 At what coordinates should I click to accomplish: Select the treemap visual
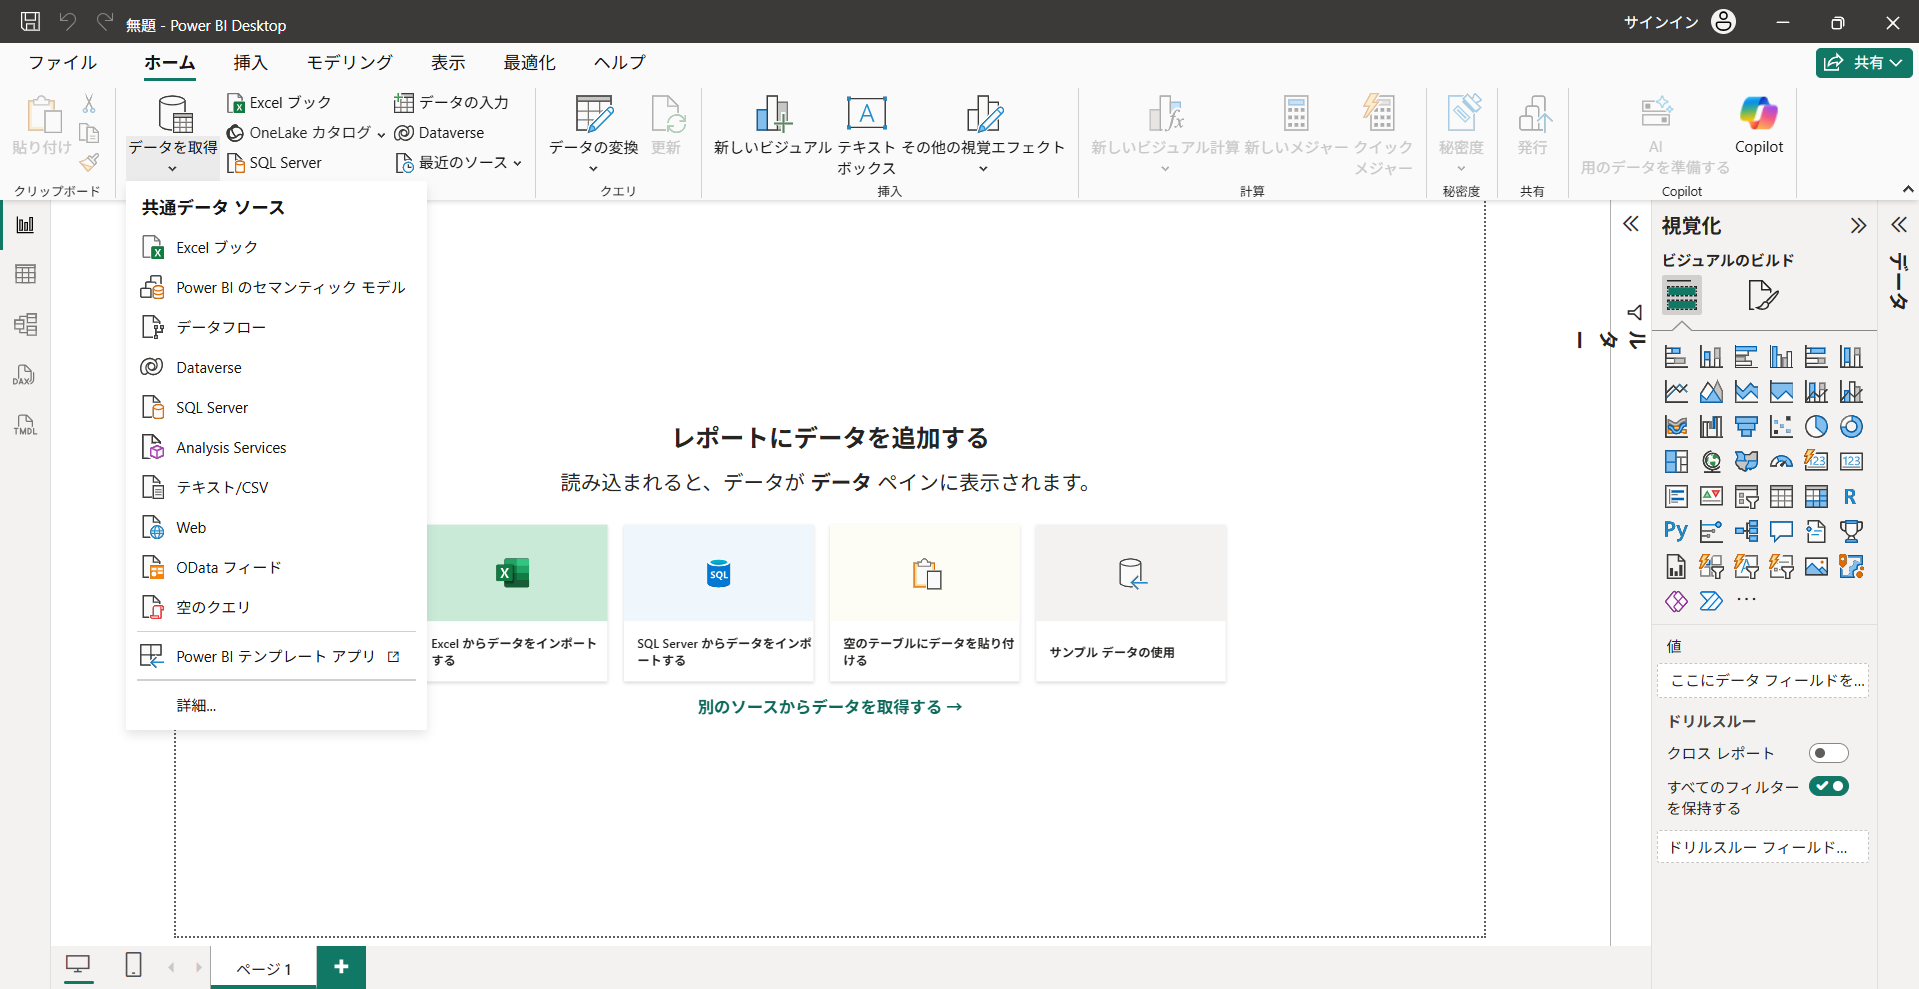[1676, 461]
